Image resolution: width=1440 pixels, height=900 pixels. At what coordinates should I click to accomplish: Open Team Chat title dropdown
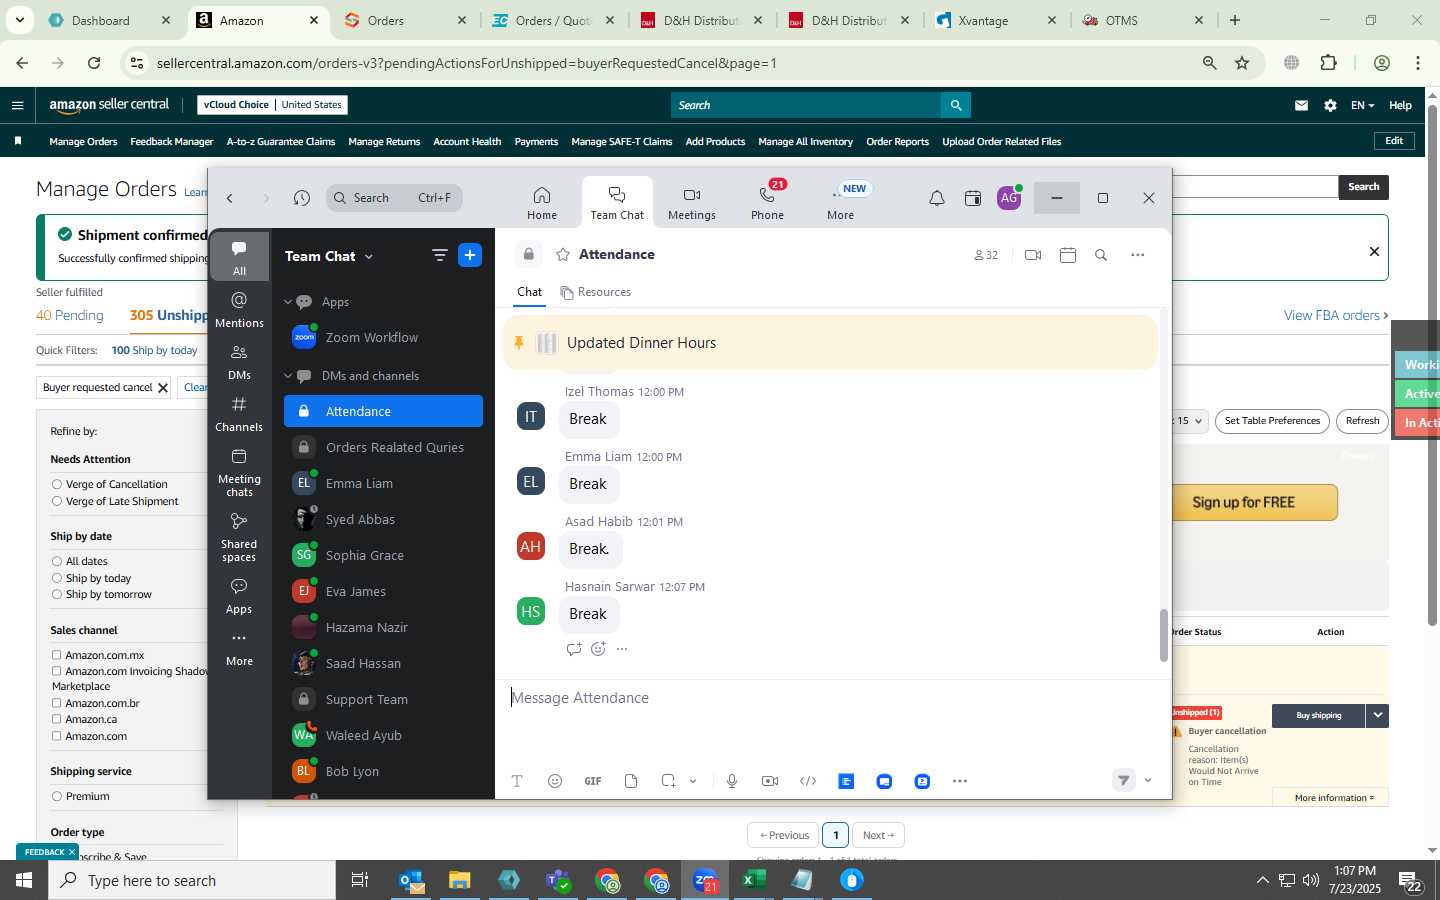click(x=368, y=257)
